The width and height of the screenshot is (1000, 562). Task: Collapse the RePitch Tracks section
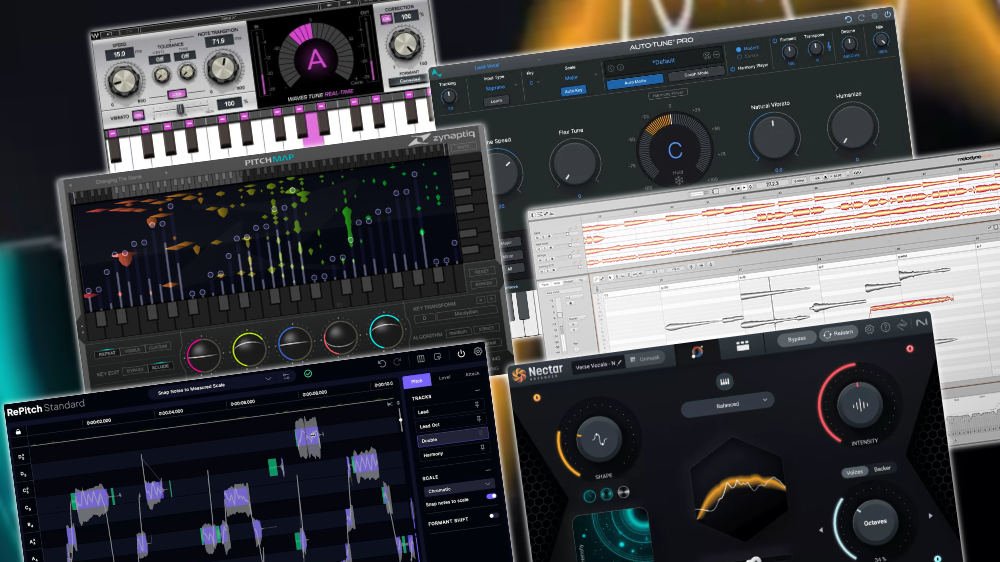[x=478, y=390]
